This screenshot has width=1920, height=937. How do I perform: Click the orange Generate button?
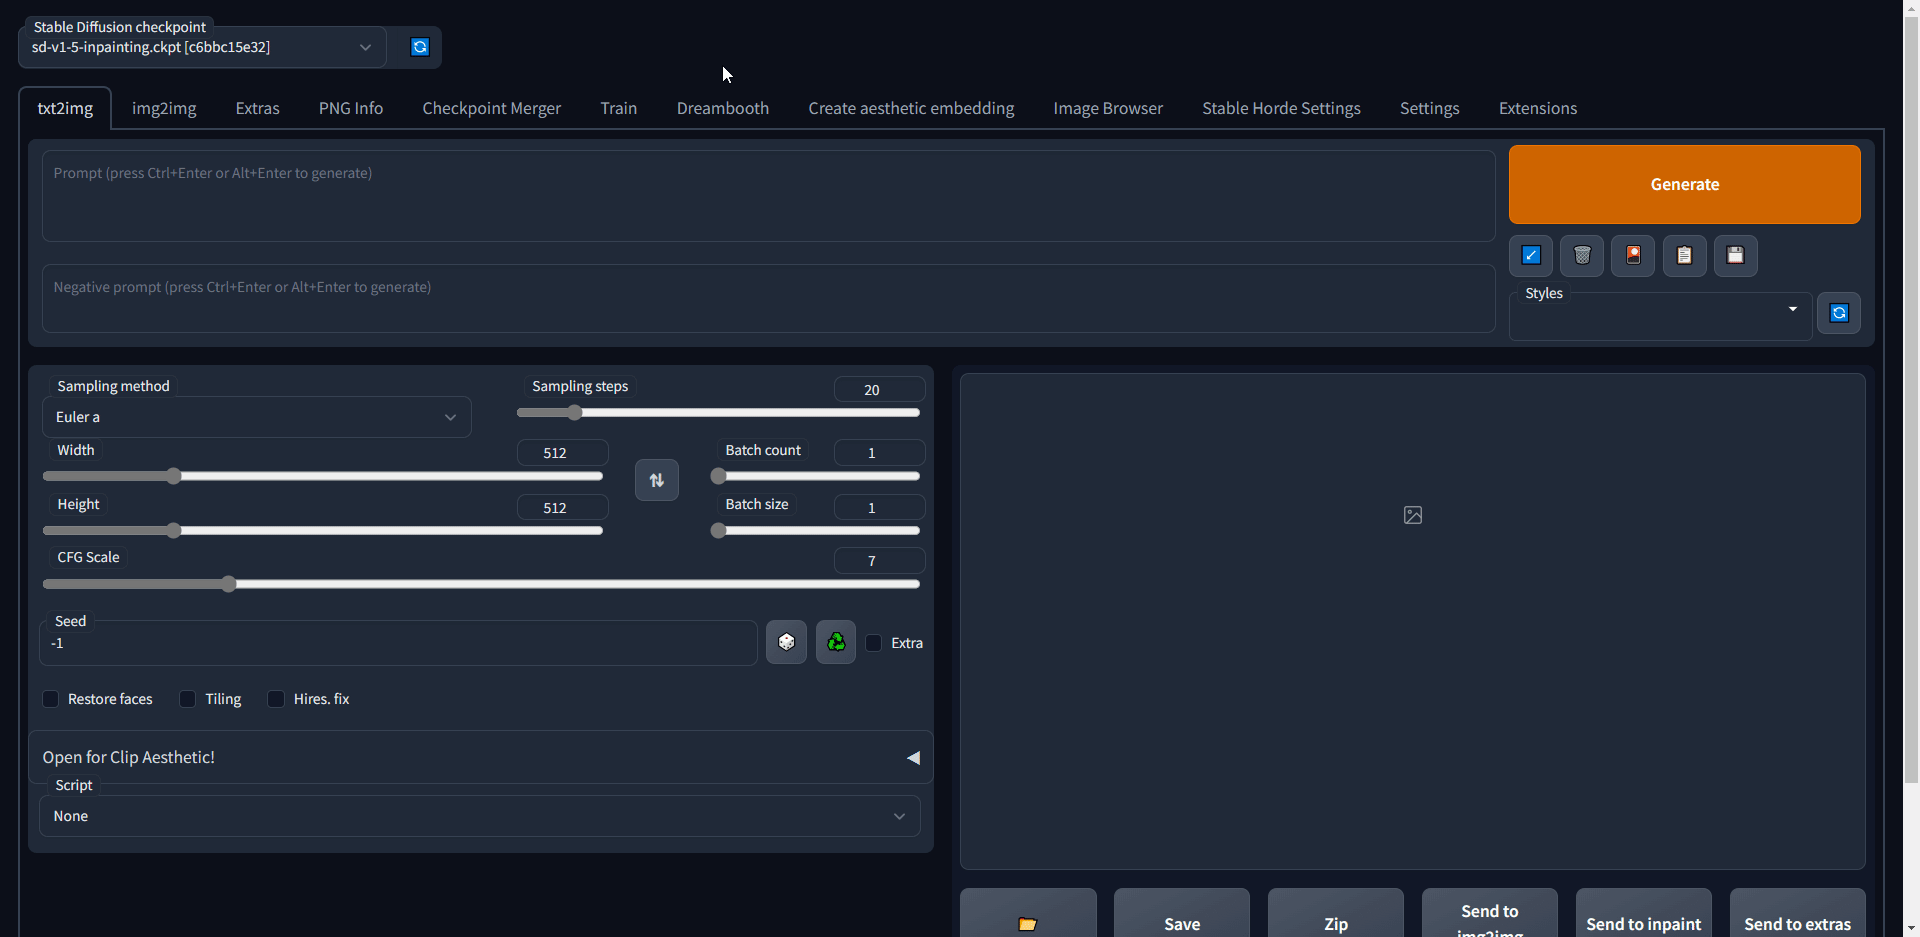click(1685, 184)
